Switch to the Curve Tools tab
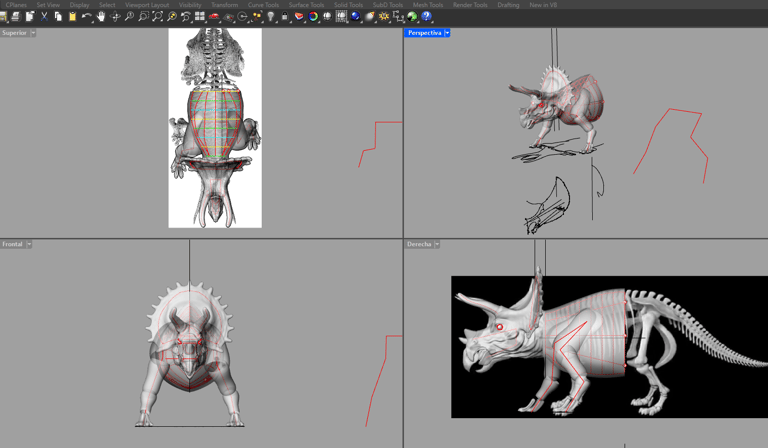 point(263,5)
